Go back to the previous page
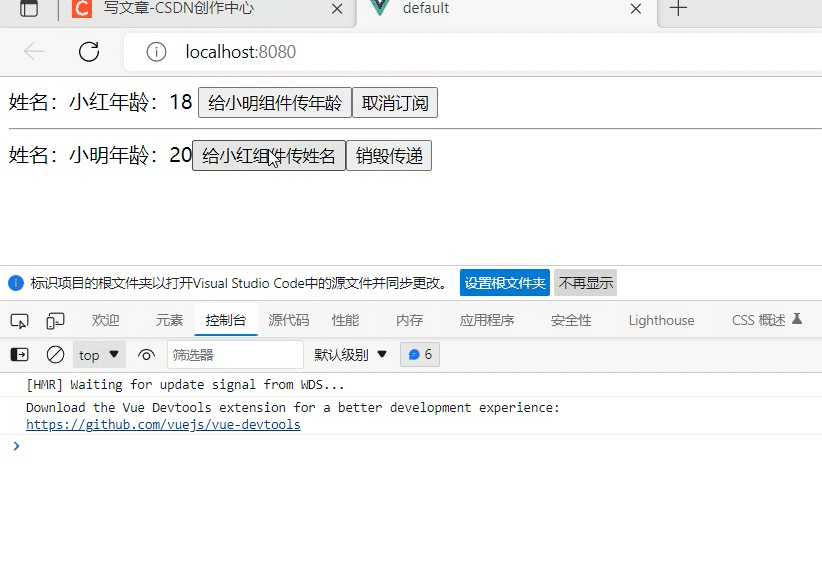Viewport: 822px width, 570px height. click(34, 51)
